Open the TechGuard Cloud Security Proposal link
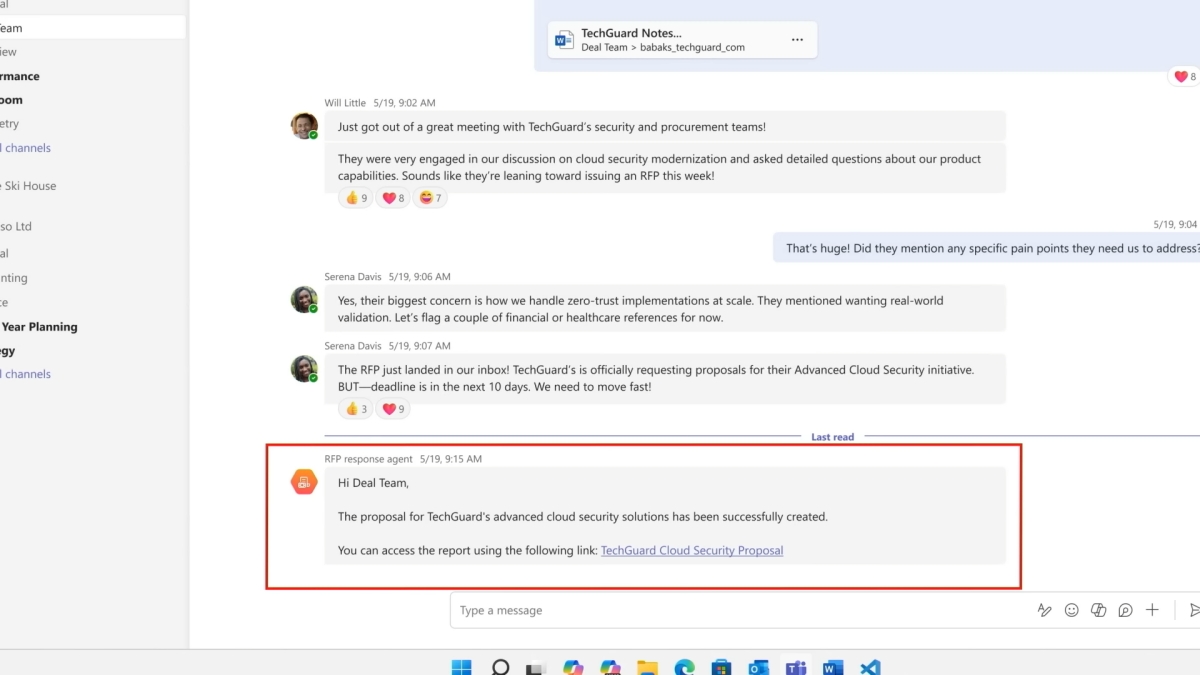 point(692,550)
